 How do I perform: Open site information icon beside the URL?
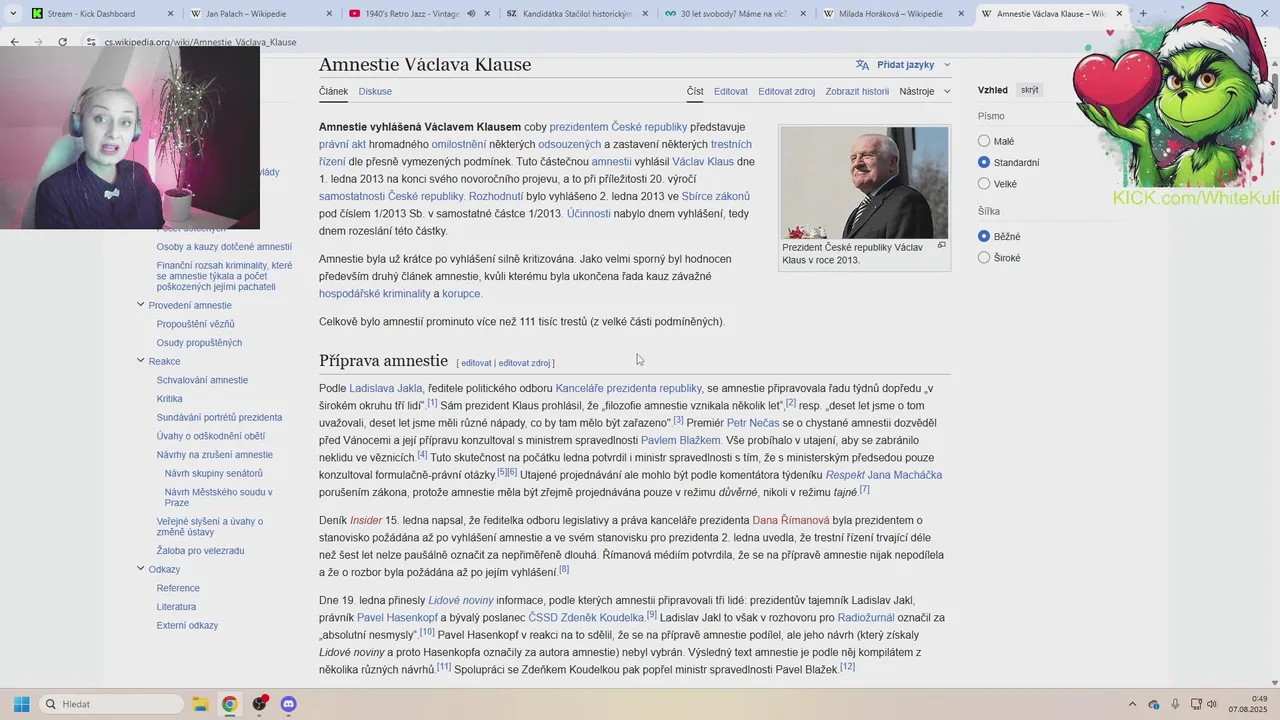pos(91,42)
